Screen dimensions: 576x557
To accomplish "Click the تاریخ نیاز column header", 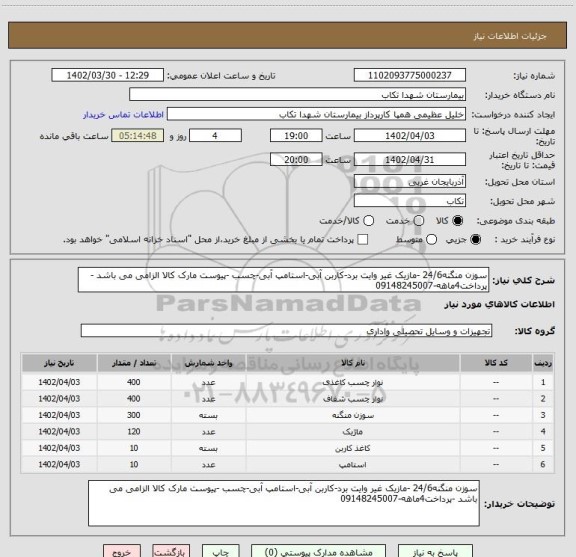I will tap(59, 363).
